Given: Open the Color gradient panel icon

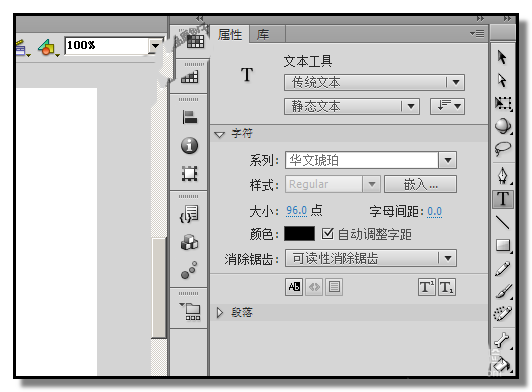Looking at the screenshot, I should (x=189, y=77).
